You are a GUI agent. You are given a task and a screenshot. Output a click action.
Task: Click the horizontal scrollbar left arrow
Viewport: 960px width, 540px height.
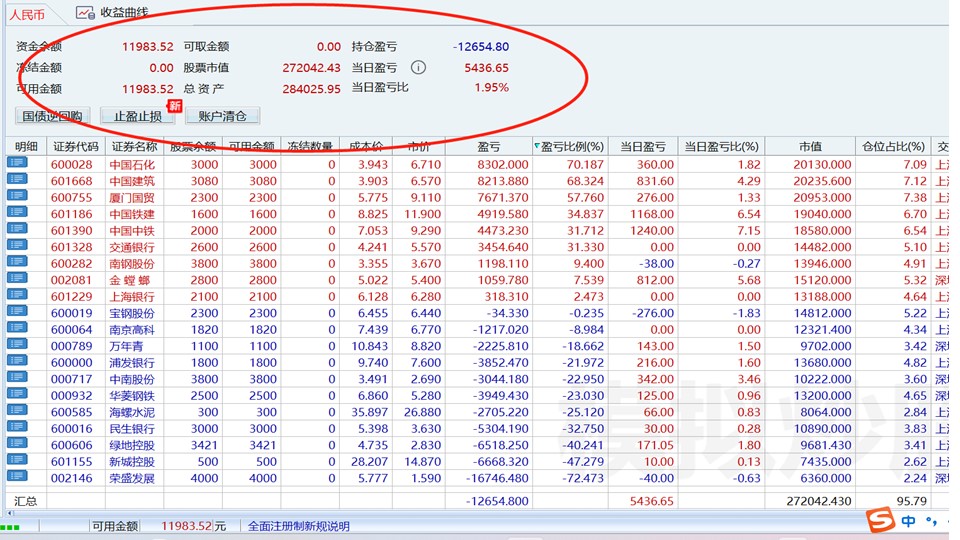(10, 513)
